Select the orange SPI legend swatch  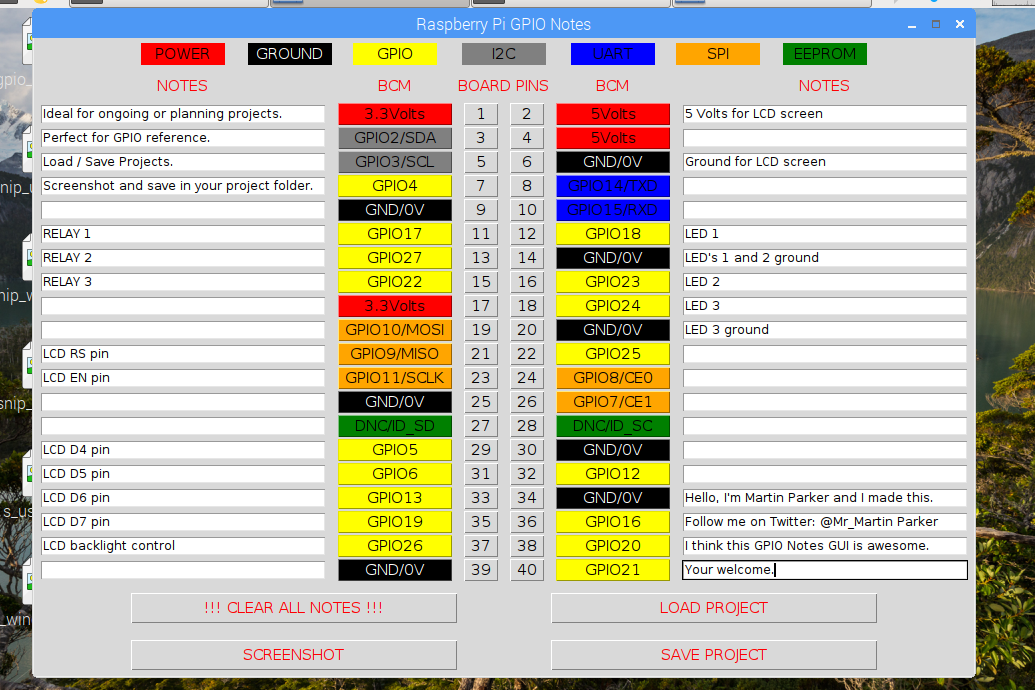(718, 54)
